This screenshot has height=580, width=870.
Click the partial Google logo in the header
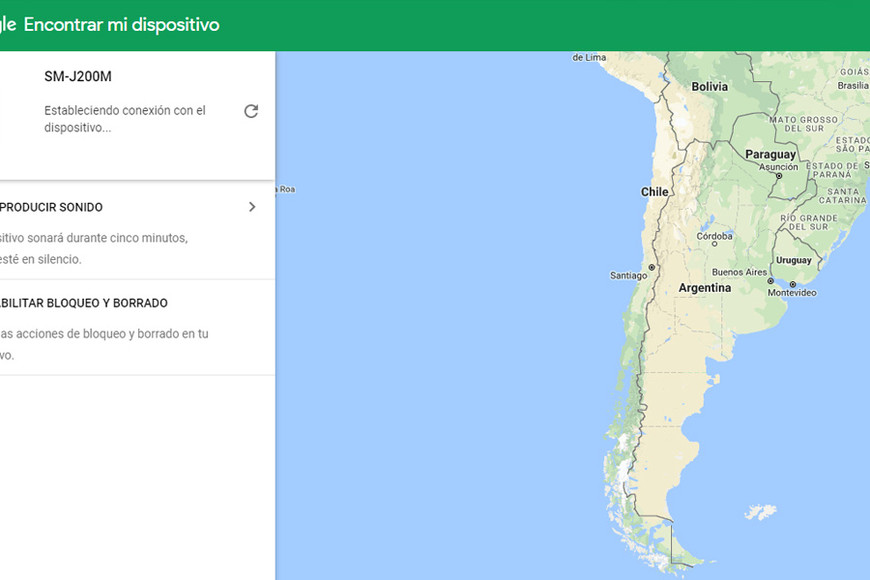pyautogui.click(x=7, y=25)
